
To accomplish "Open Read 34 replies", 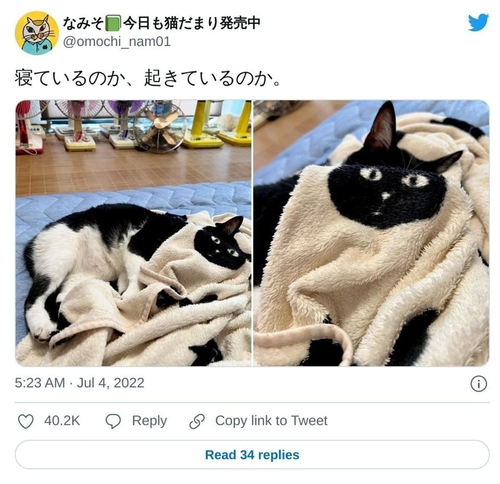I will coord(252,455).
